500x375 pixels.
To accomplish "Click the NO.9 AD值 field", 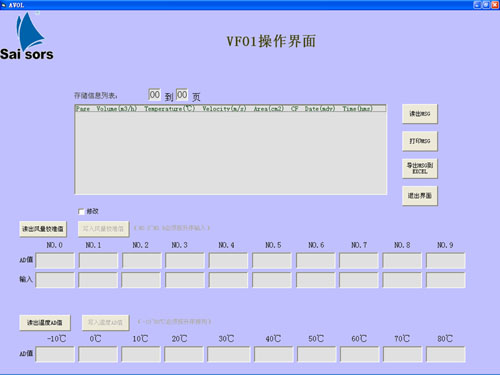I will tap(445, 260).
